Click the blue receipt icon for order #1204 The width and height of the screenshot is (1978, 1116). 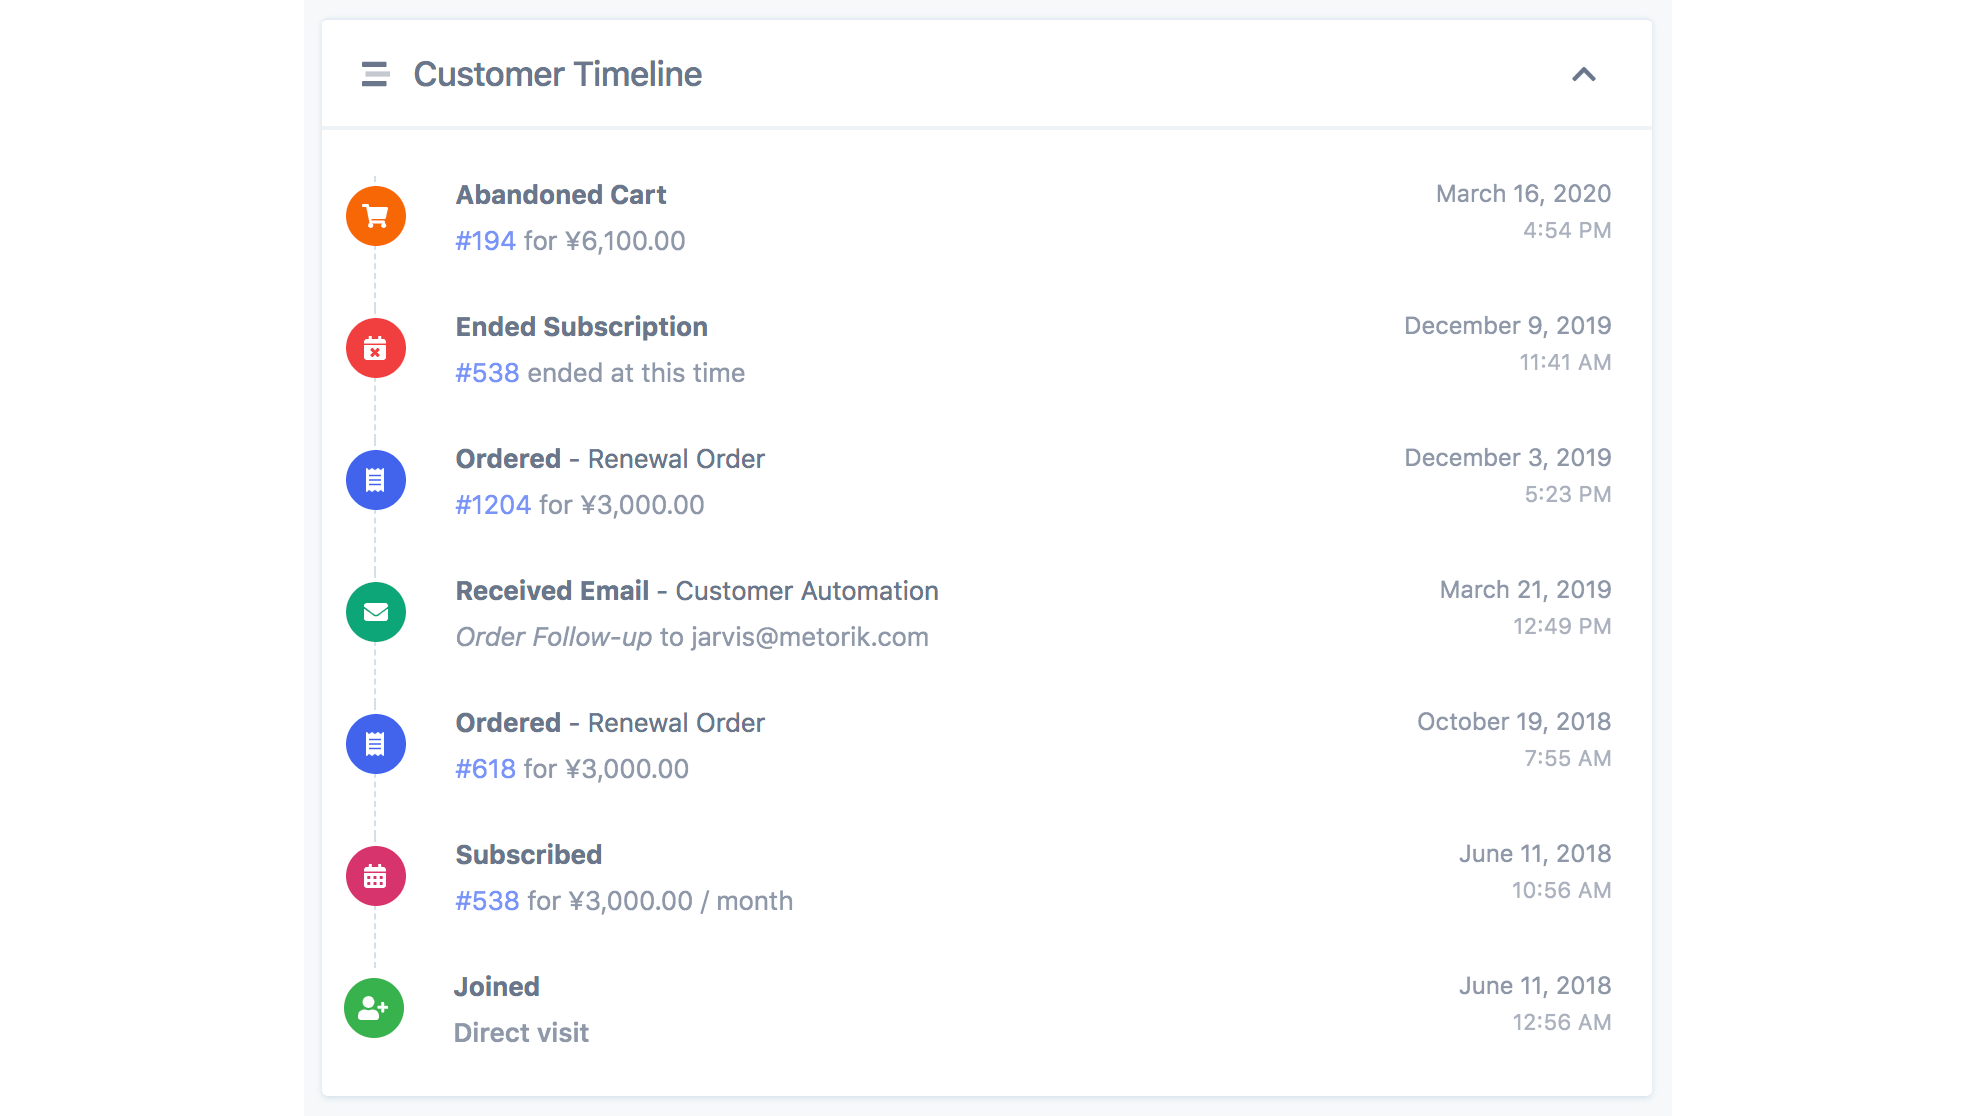click(x=375, y=479)
